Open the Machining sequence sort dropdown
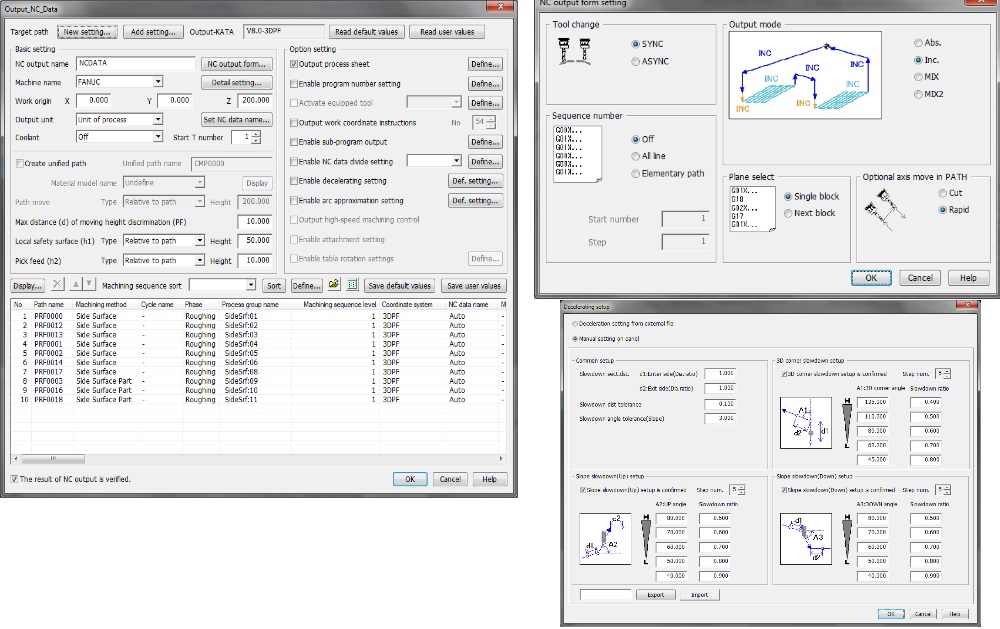1000x629 pixels. (250, 285)
